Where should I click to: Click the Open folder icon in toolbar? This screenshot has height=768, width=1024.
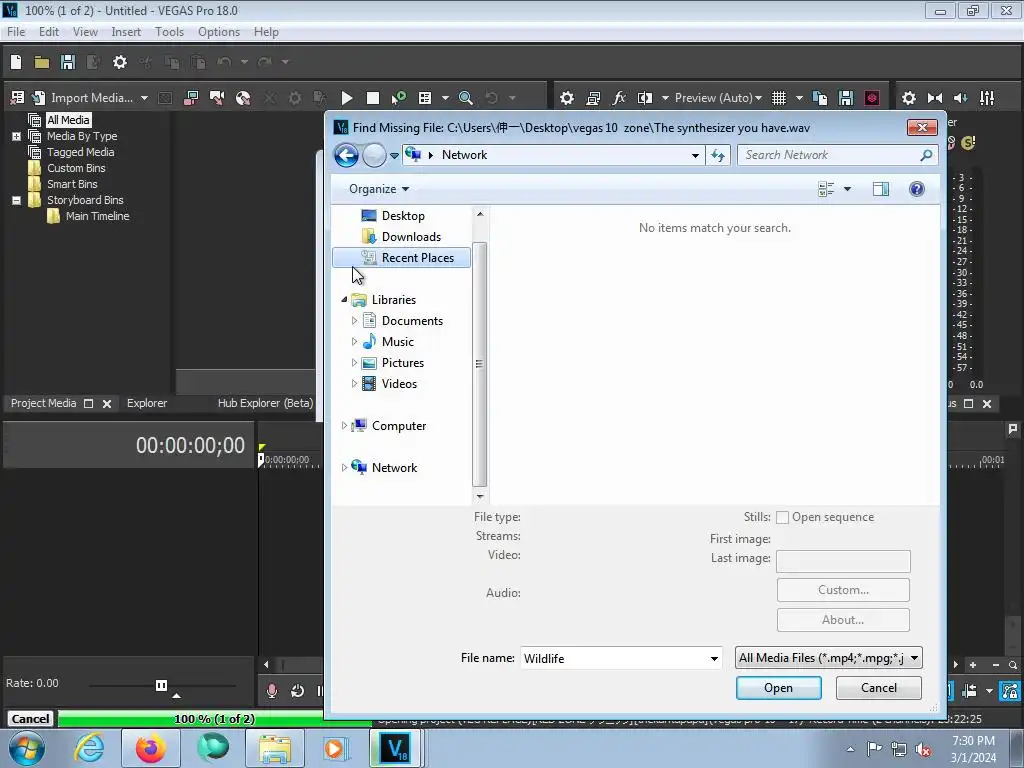coord(42,62)
